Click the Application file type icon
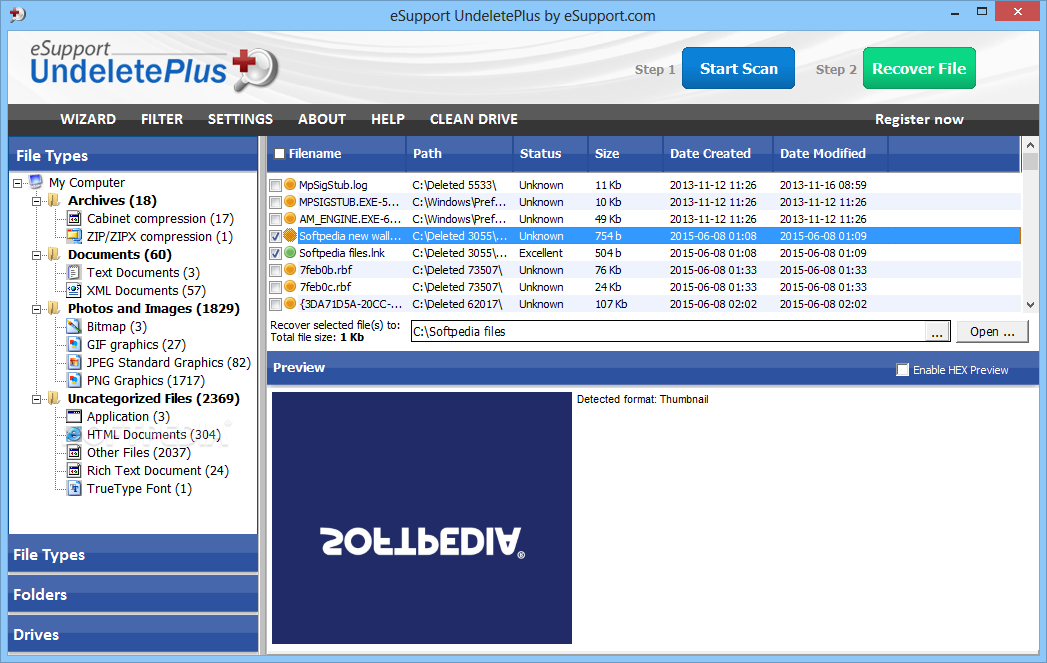1047x663 pixels. pos(74,417)
